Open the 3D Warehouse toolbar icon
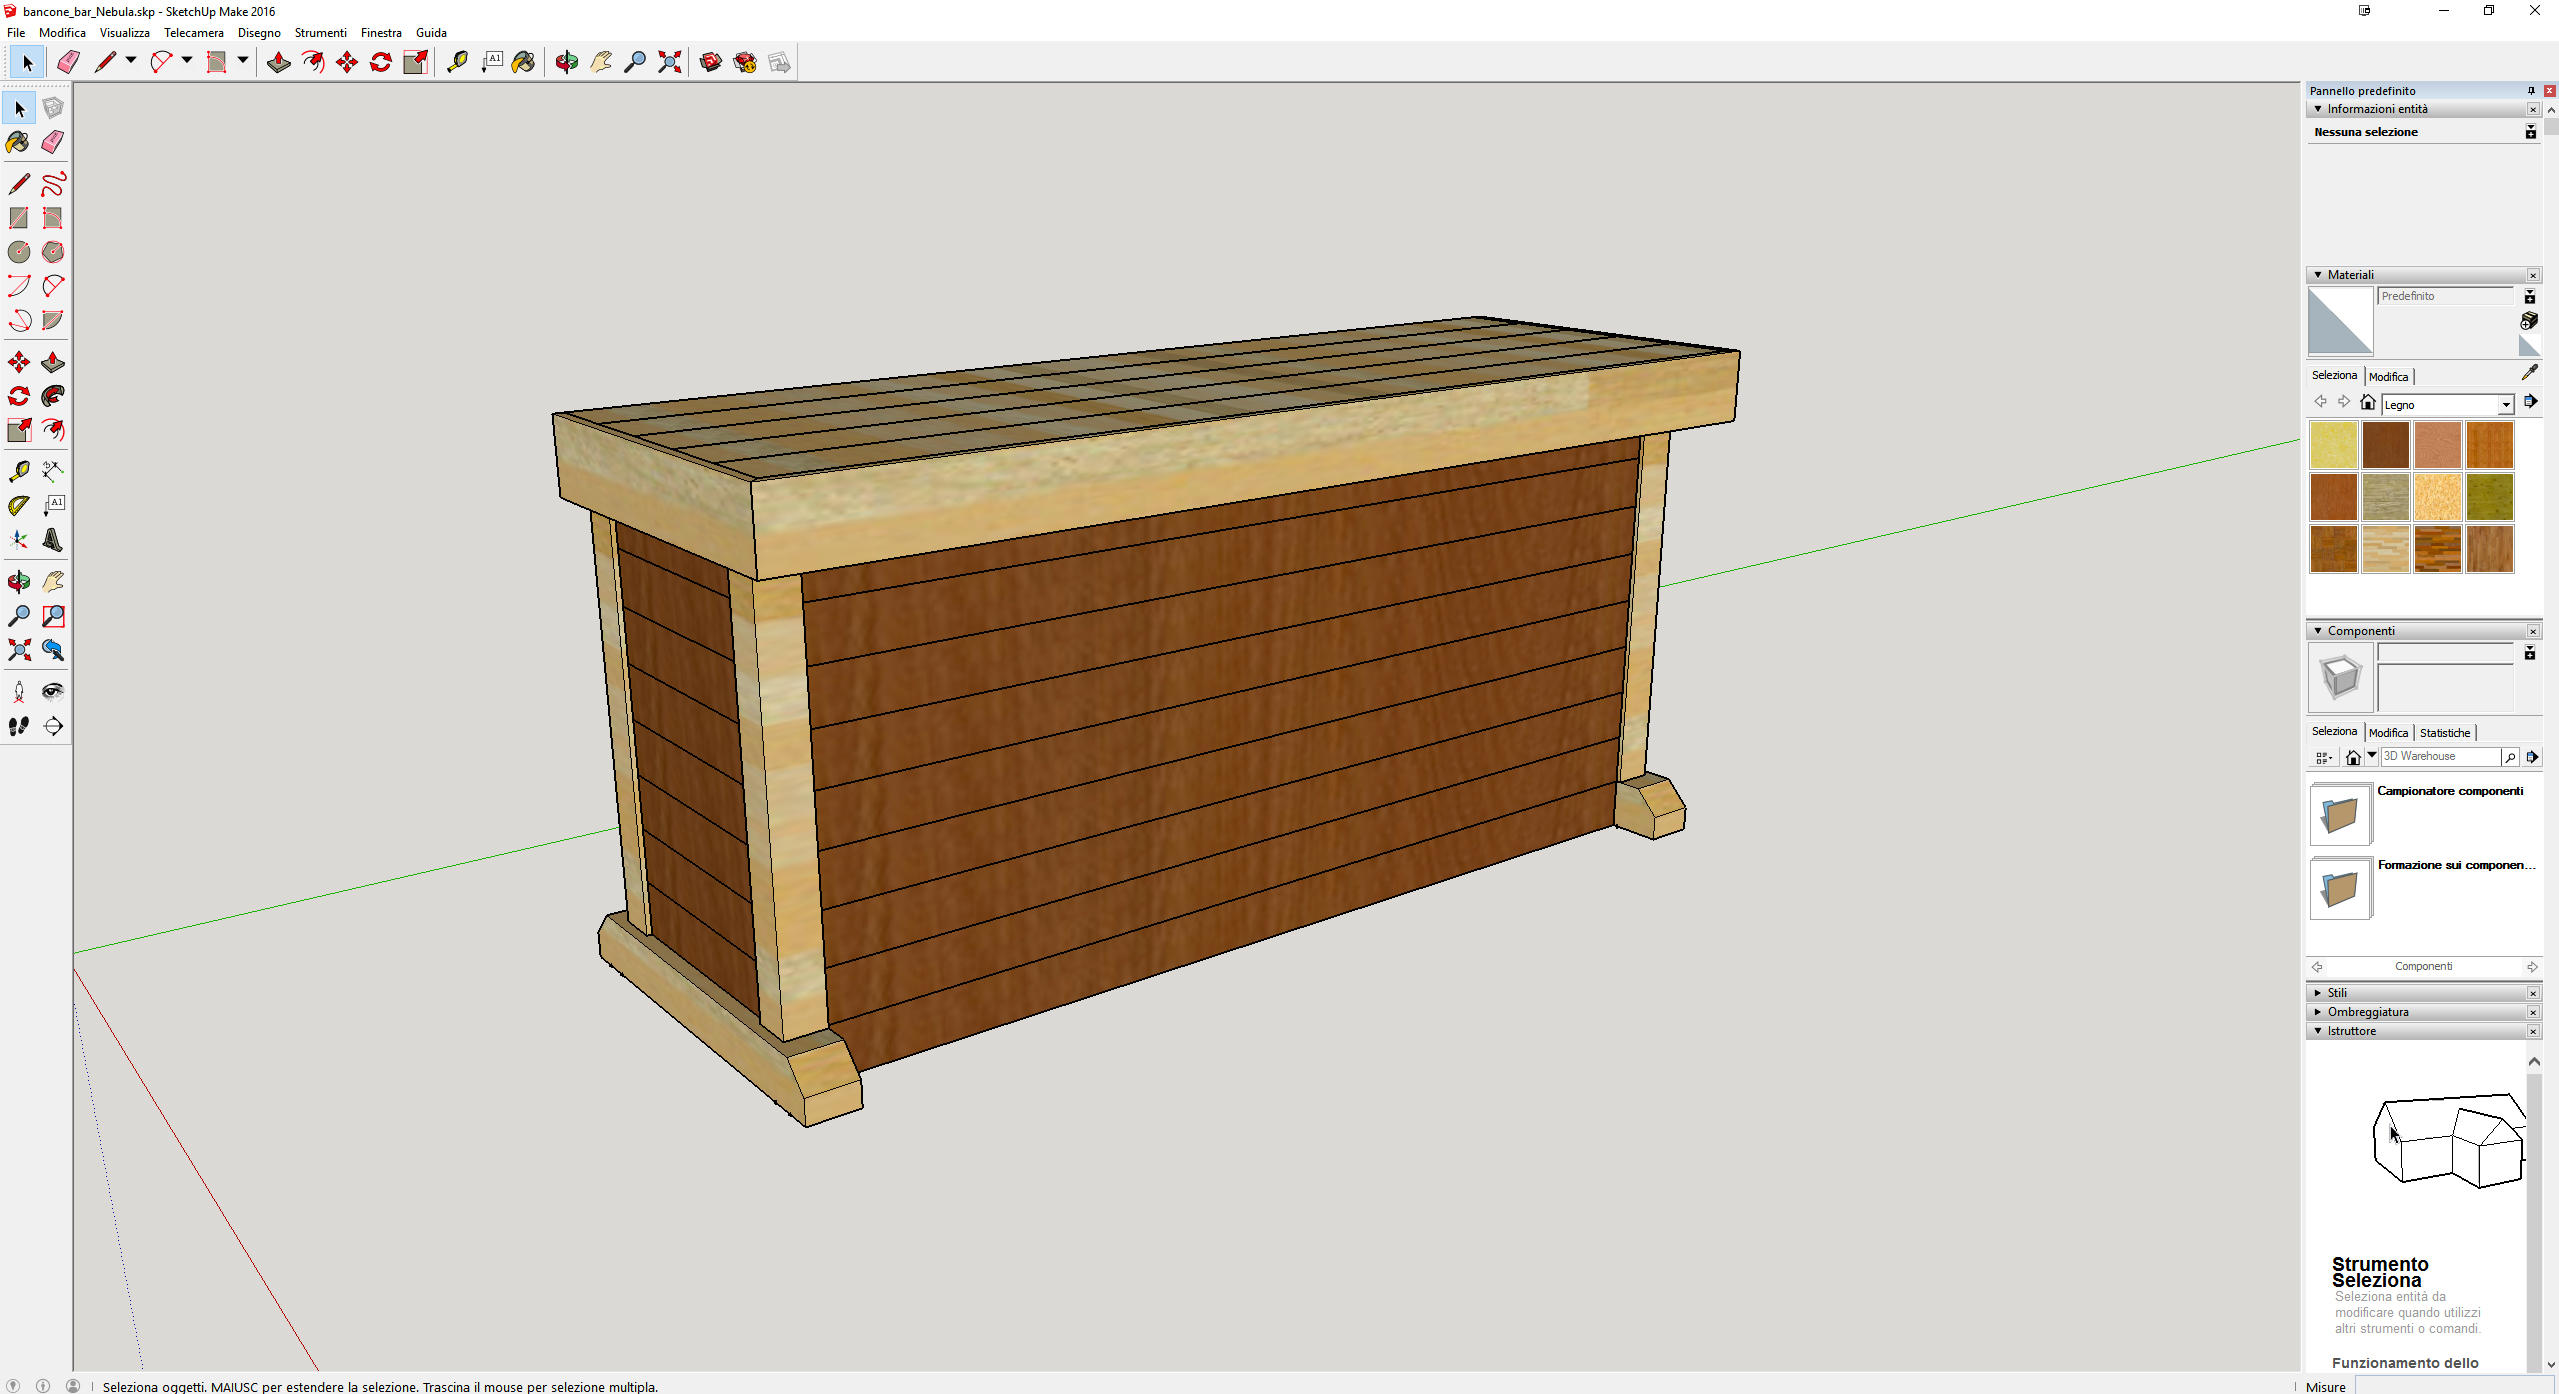Screen dimensions: 2559x1394 (711, 62)
